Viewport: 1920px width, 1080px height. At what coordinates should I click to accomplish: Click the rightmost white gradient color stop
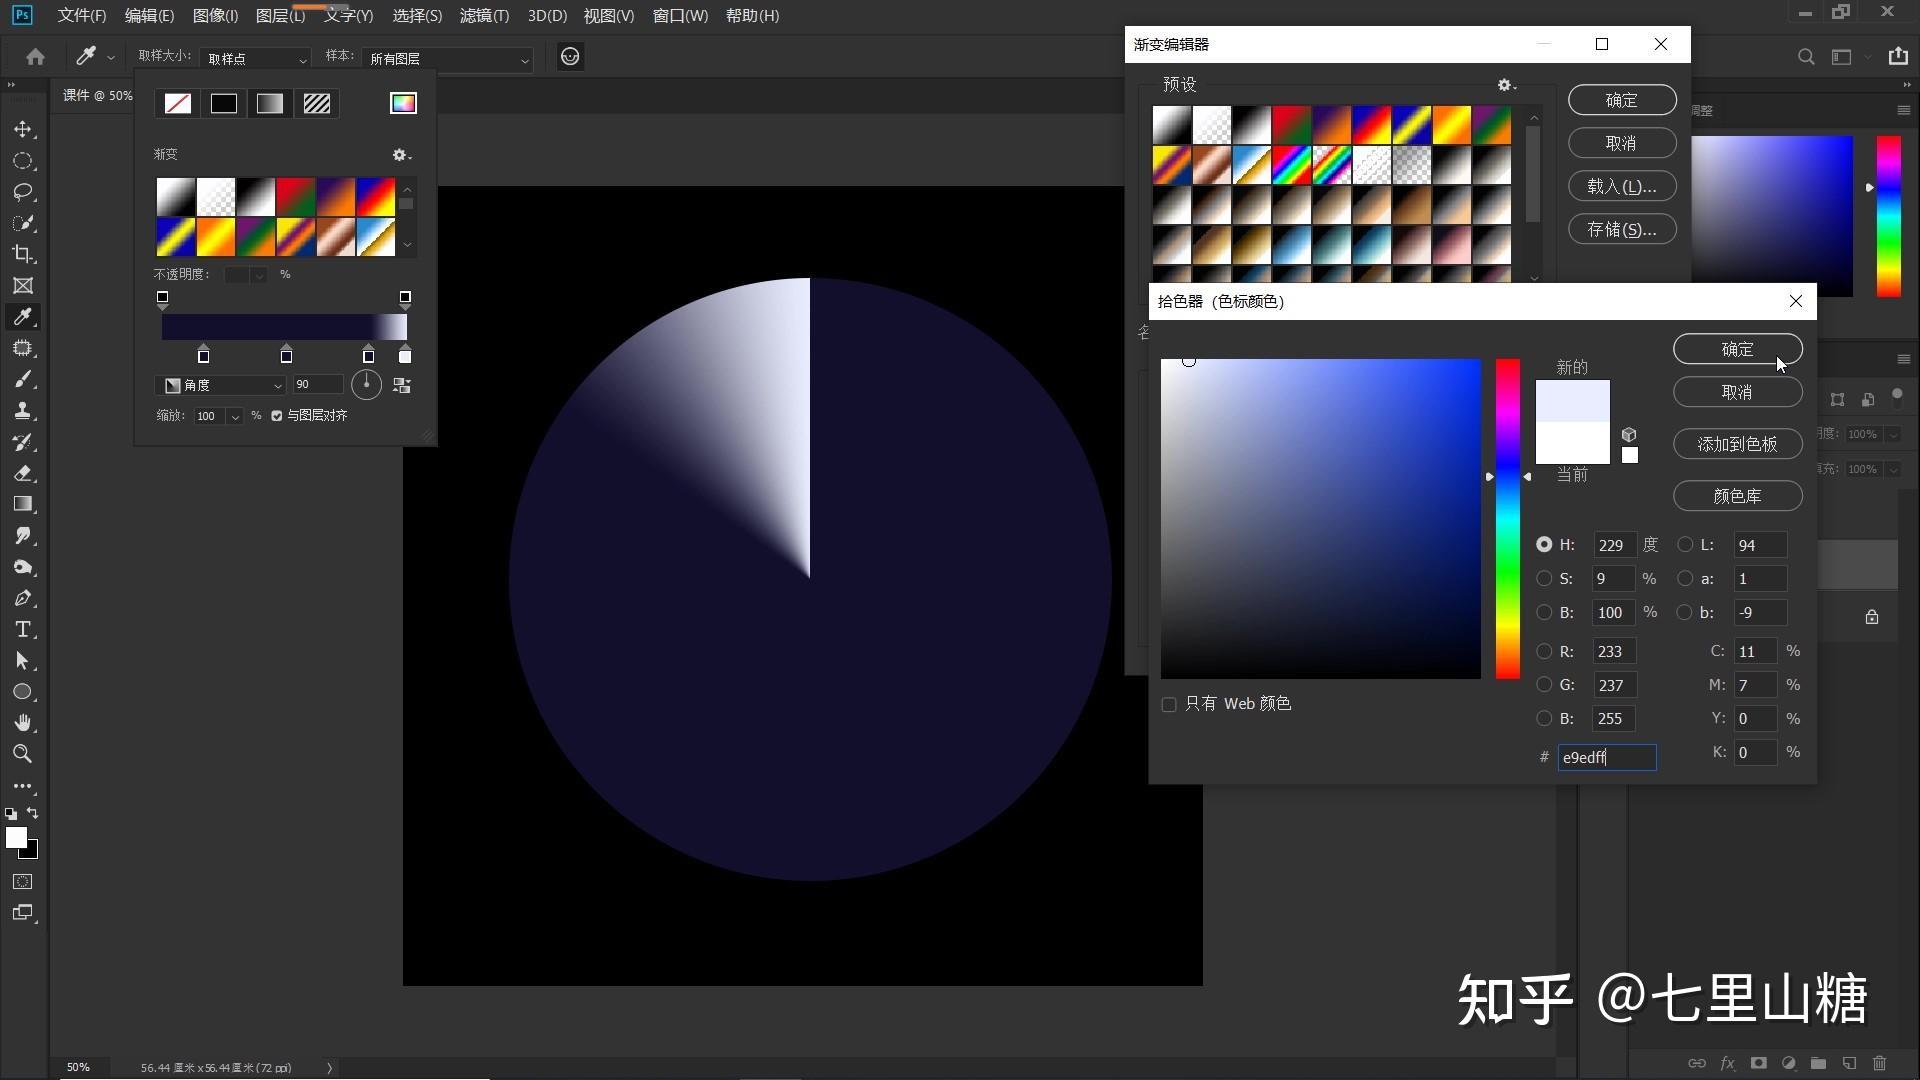[x=405, y=355]
